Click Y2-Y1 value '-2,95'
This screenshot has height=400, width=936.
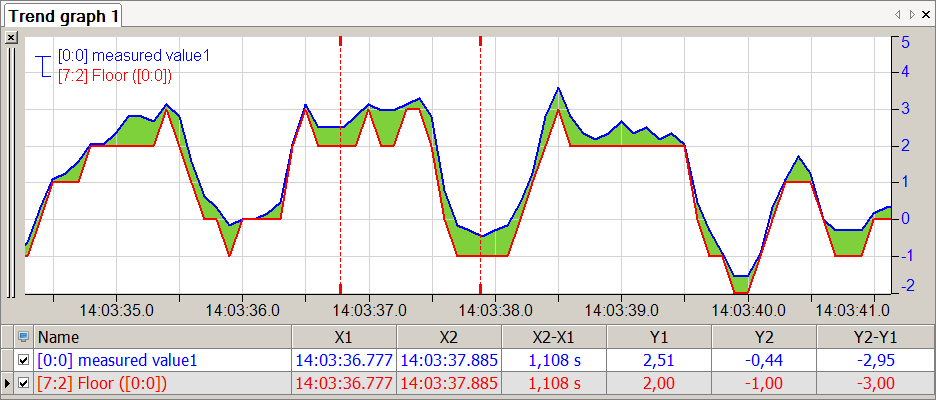click(875, 360)
